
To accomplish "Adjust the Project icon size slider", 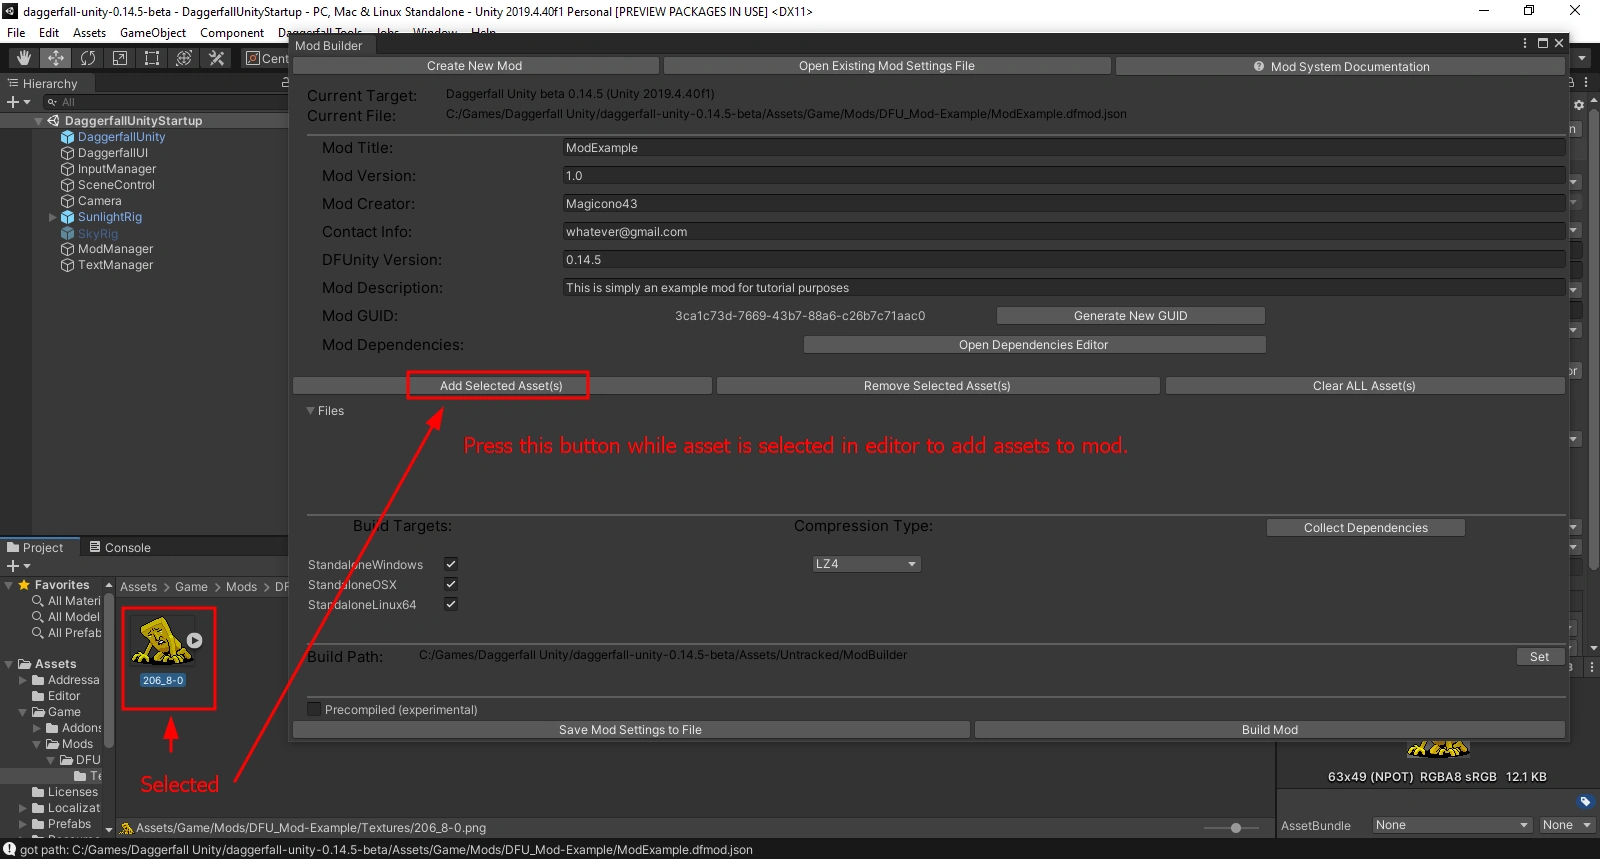I will click(x=1236, y=828).
